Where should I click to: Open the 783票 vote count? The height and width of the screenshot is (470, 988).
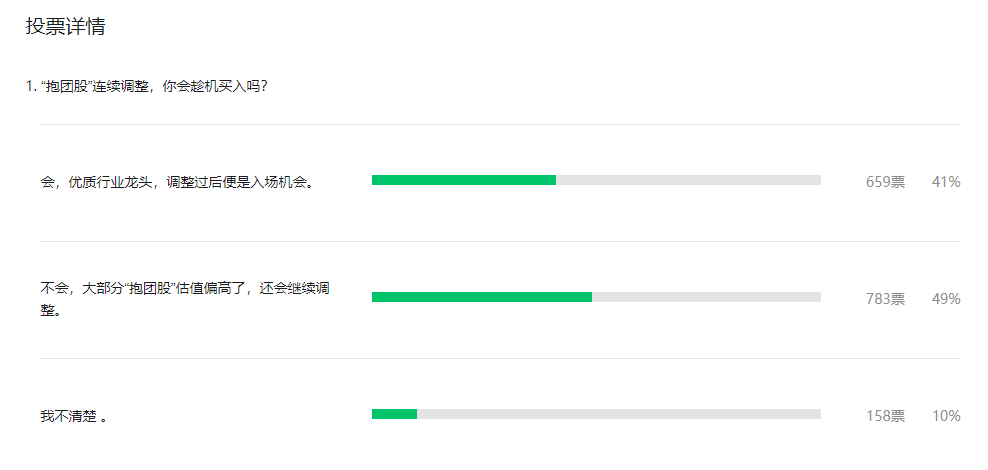[885, 299]
